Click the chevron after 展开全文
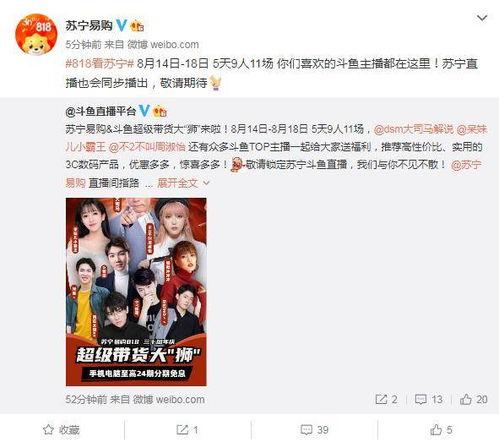Image resolution: width=499 pixels, height=442 pixels. pyautogui.click(x=206, y=183)
